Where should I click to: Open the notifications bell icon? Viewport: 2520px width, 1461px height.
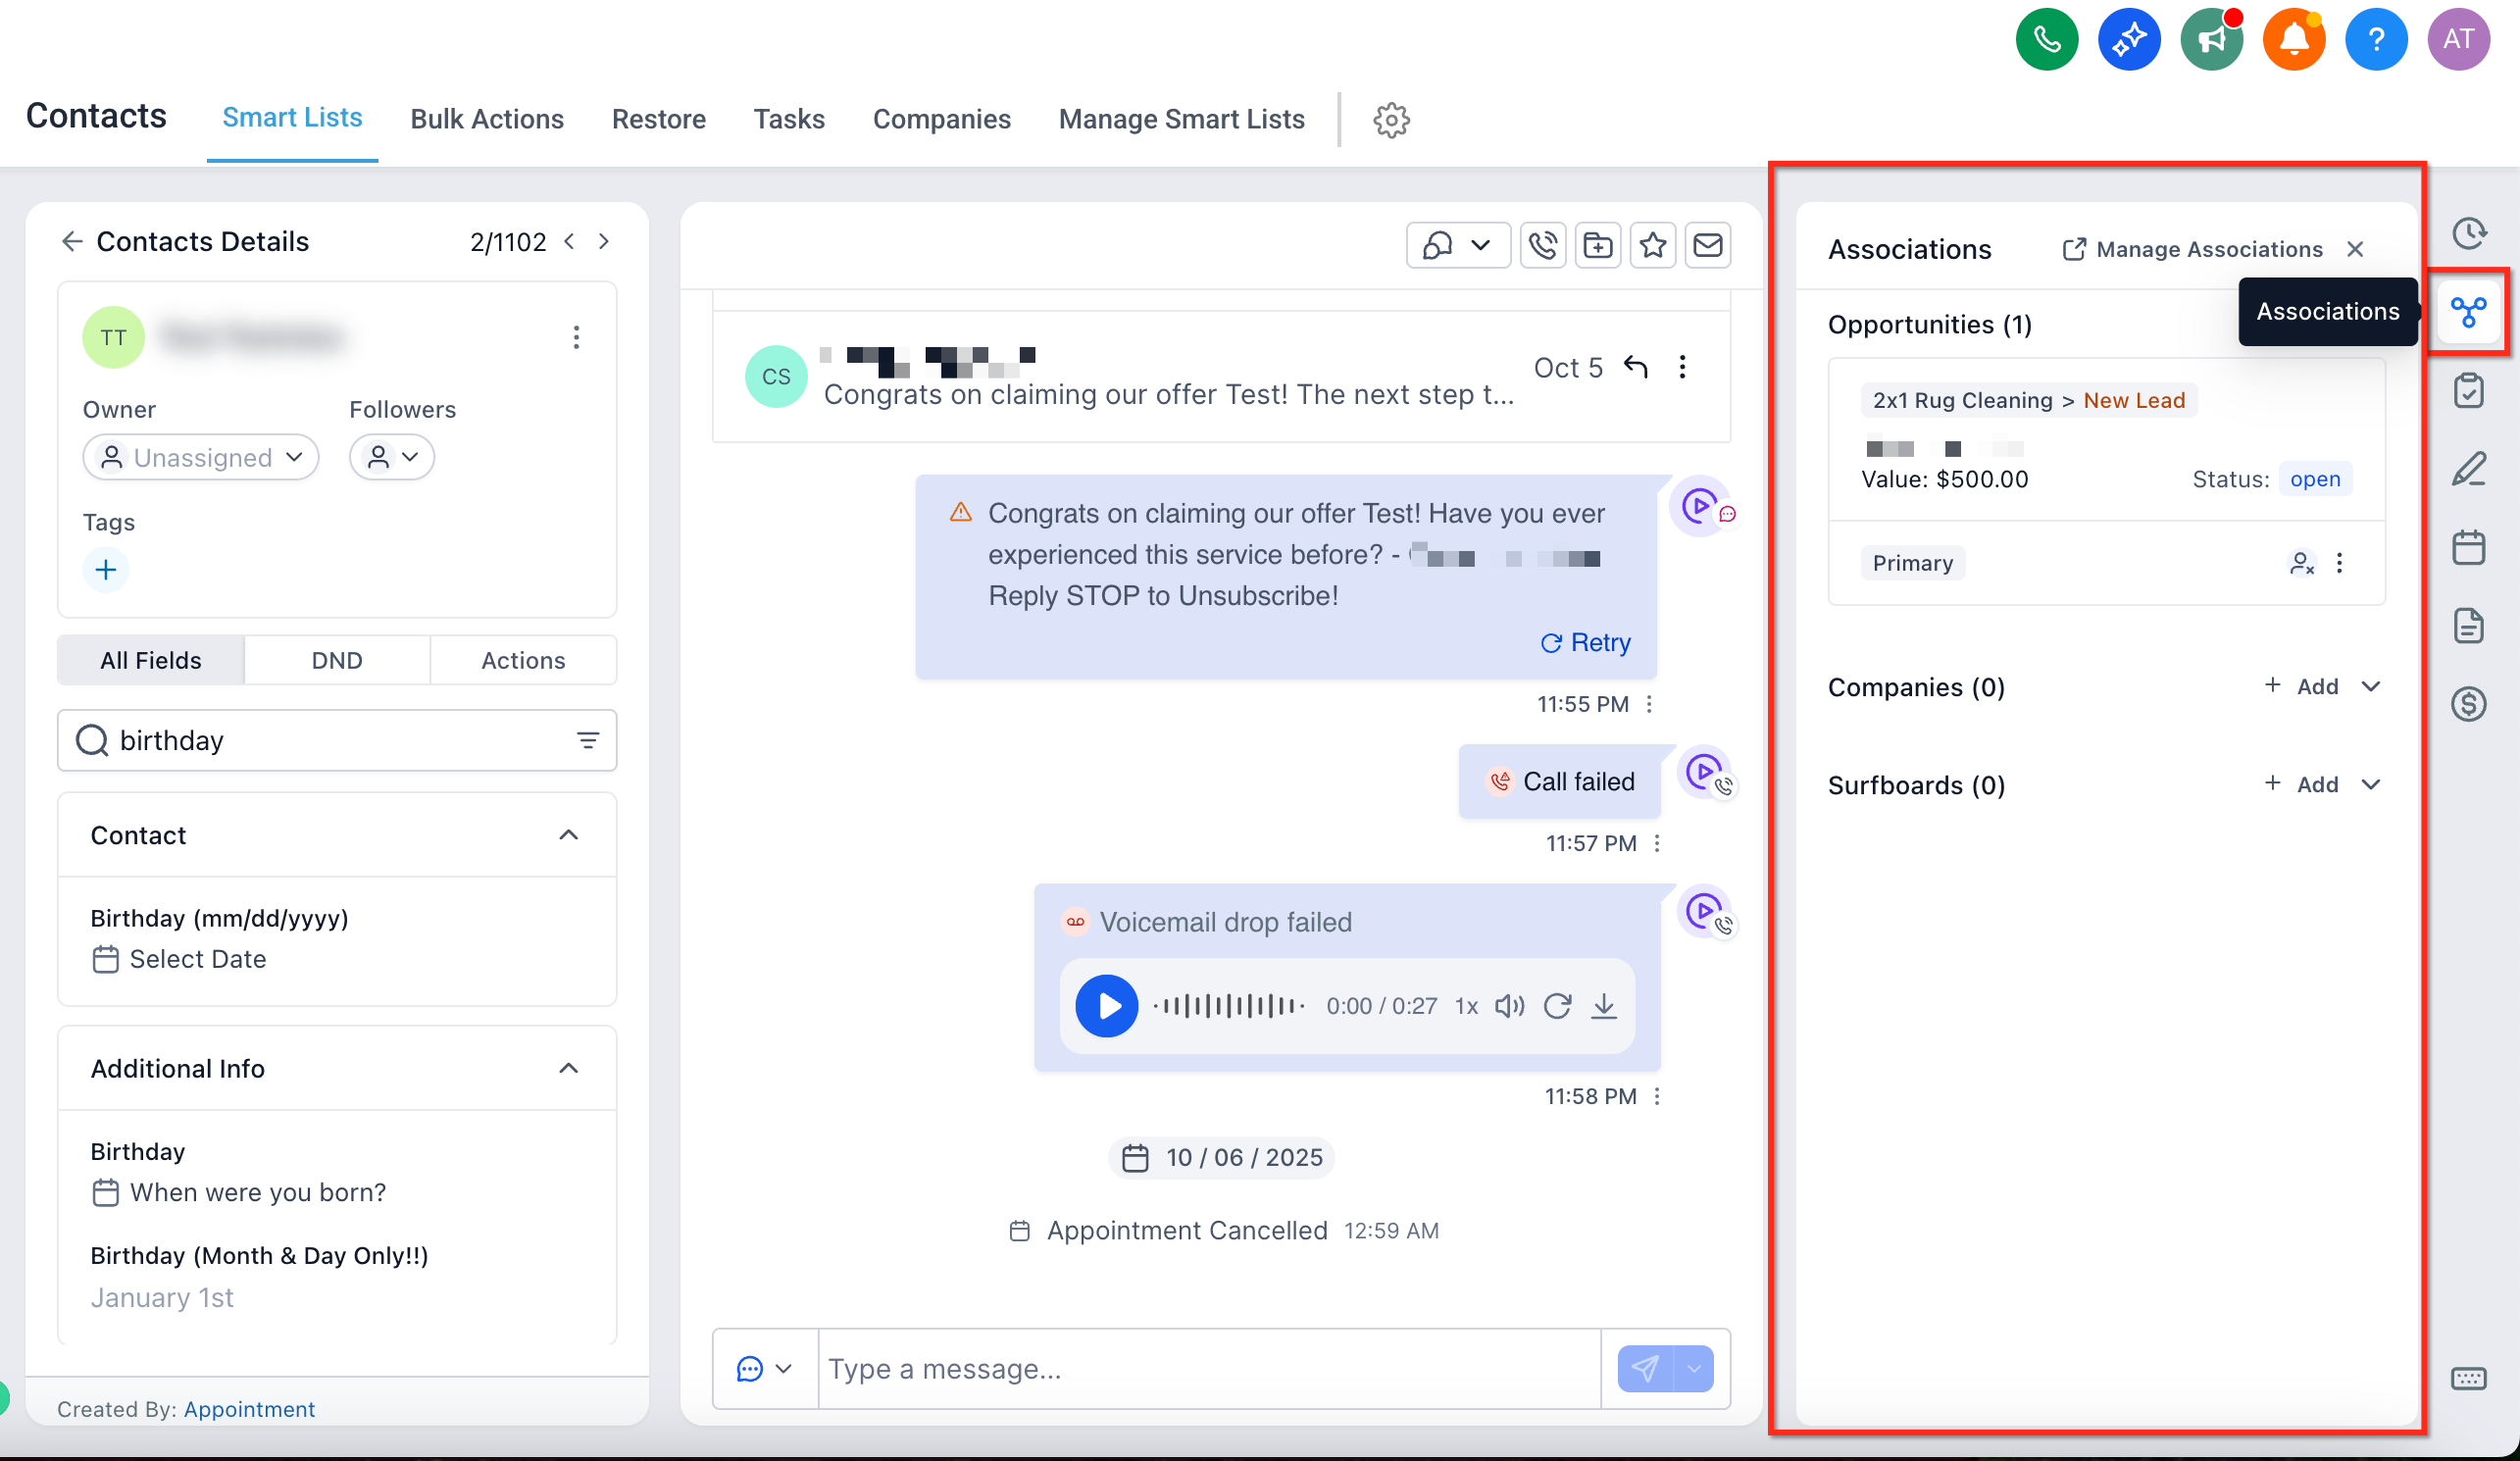click(2294, 39)
